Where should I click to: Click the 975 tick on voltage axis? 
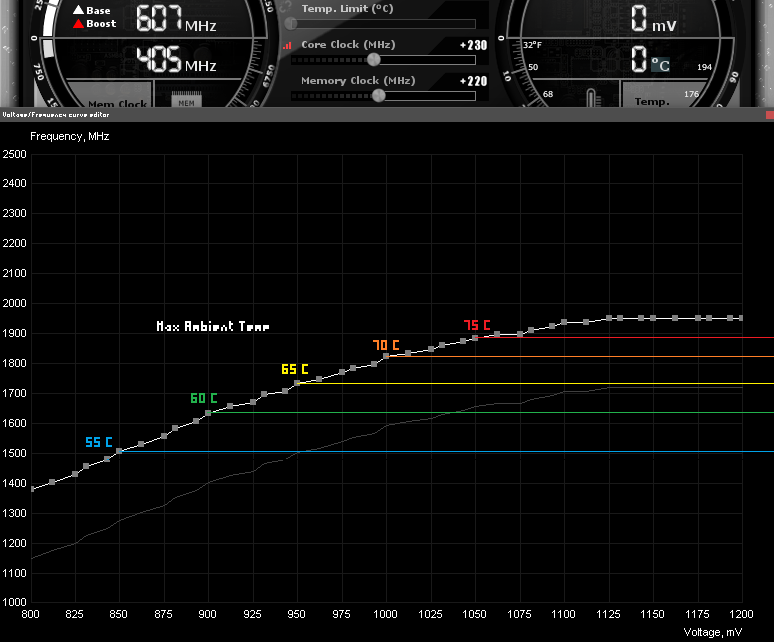coord(341,614)
